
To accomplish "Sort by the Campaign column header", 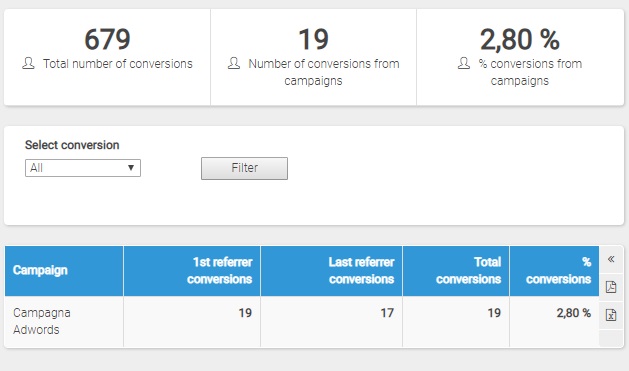I will pyautogui.click(x=40, y=270).
